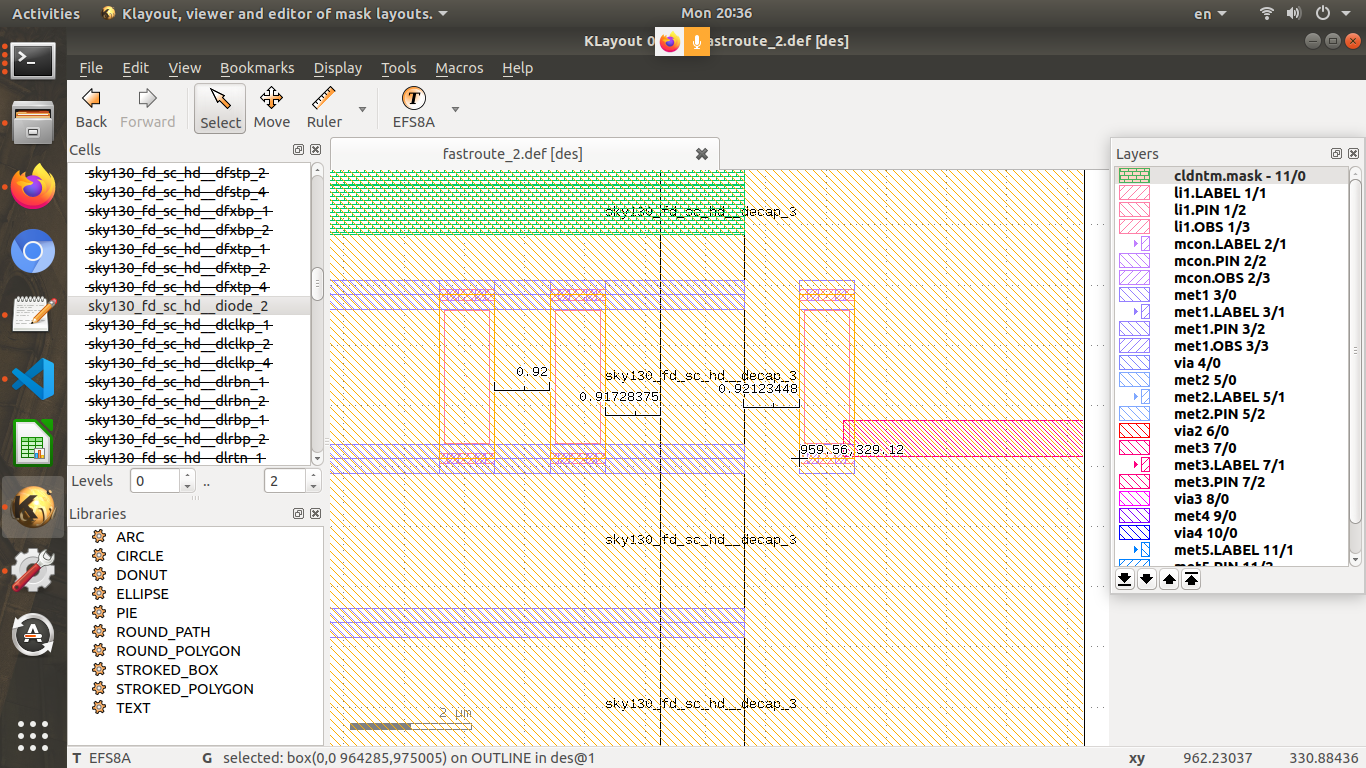Click the Back navigation arrow
This screenshot has width=1366, height=768.
[x=91, y=107]
